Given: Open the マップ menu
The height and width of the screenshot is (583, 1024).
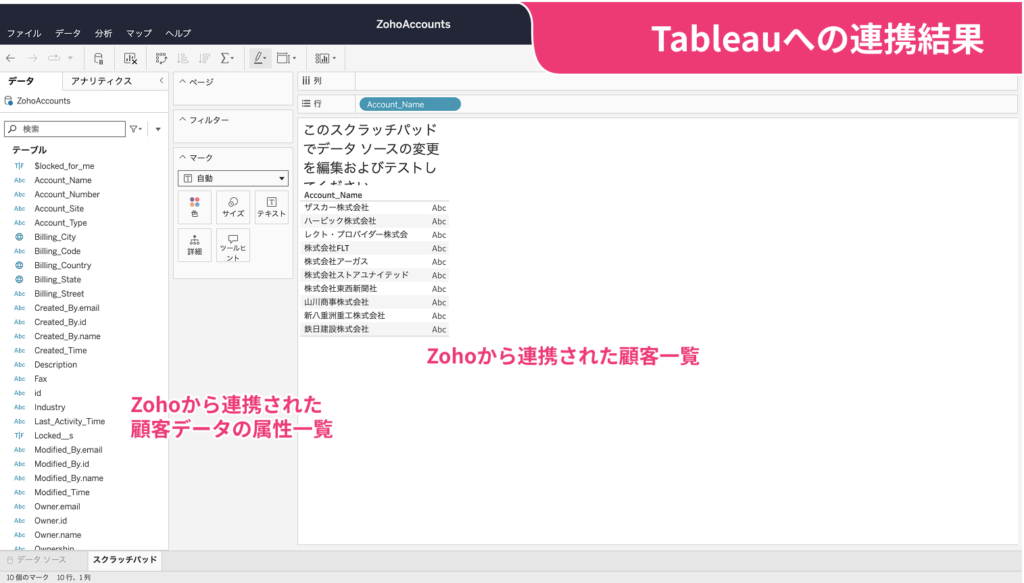Looking at the screenshot, I should click(138, 33).
